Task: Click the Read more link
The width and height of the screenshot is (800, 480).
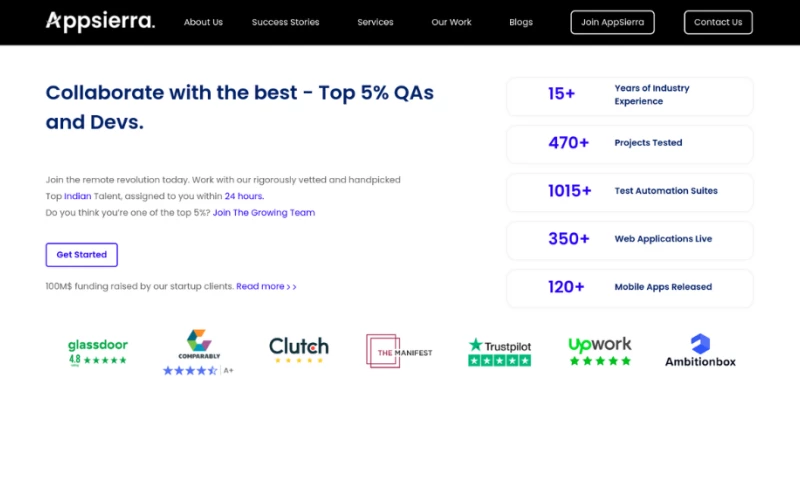Action: click(265, 286)
